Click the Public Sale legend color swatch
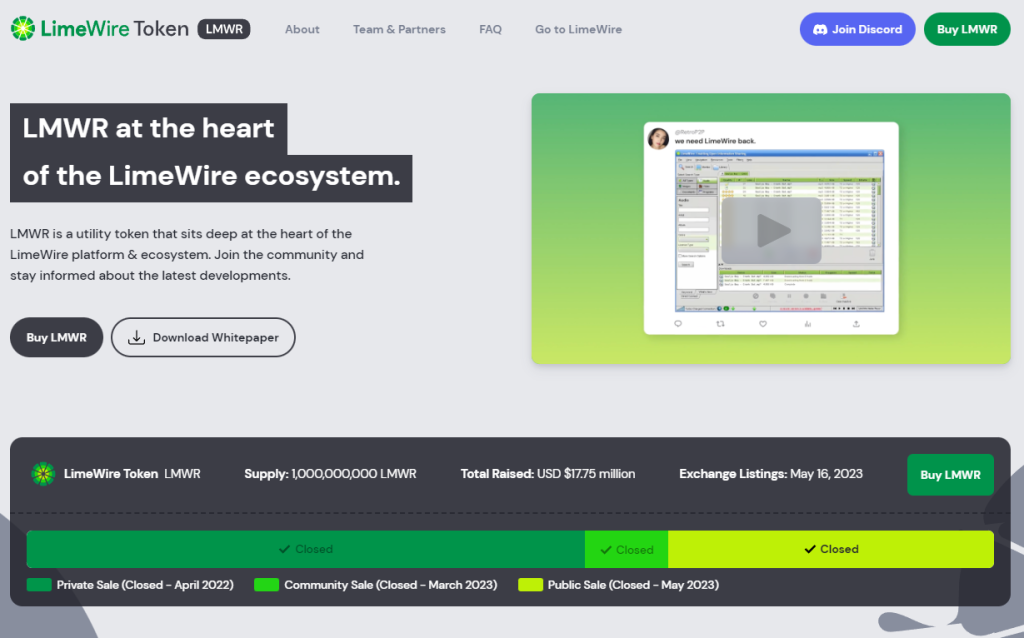This screenshot has height=638, width=1024. pos(530,584)
